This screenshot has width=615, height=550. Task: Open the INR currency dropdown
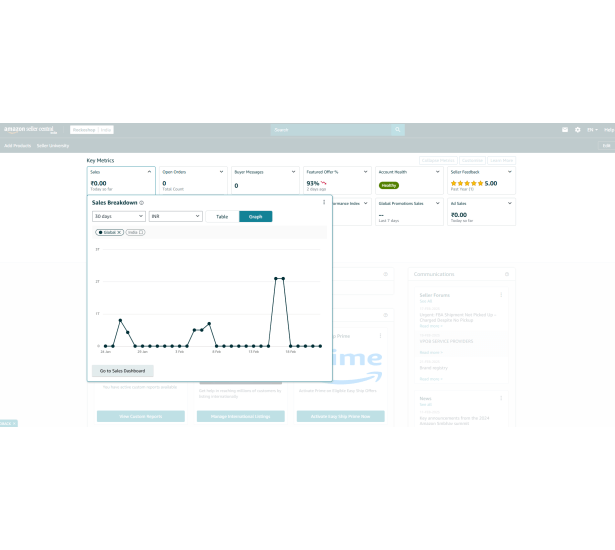coord(176,216)
